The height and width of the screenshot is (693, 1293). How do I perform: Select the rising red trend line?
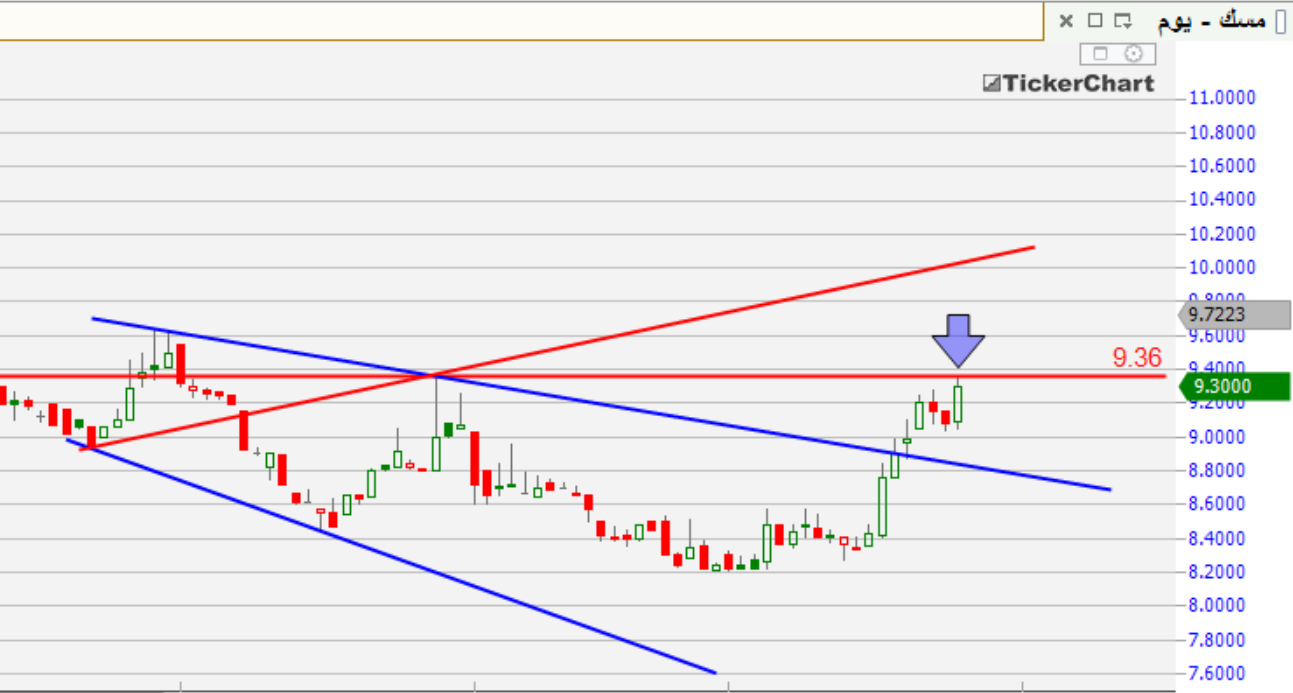pyautogui.click(x=556, y=348)
